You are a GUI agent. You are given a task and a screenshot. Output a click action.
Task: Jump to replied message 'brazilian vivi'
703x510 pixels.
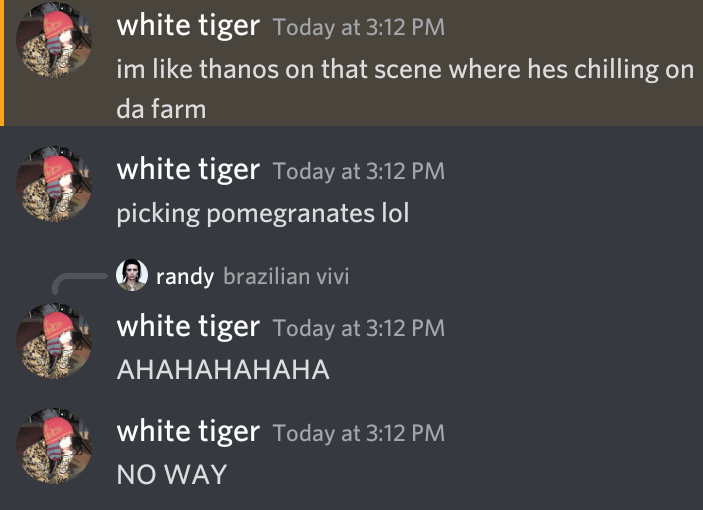(x=286, y=276)
